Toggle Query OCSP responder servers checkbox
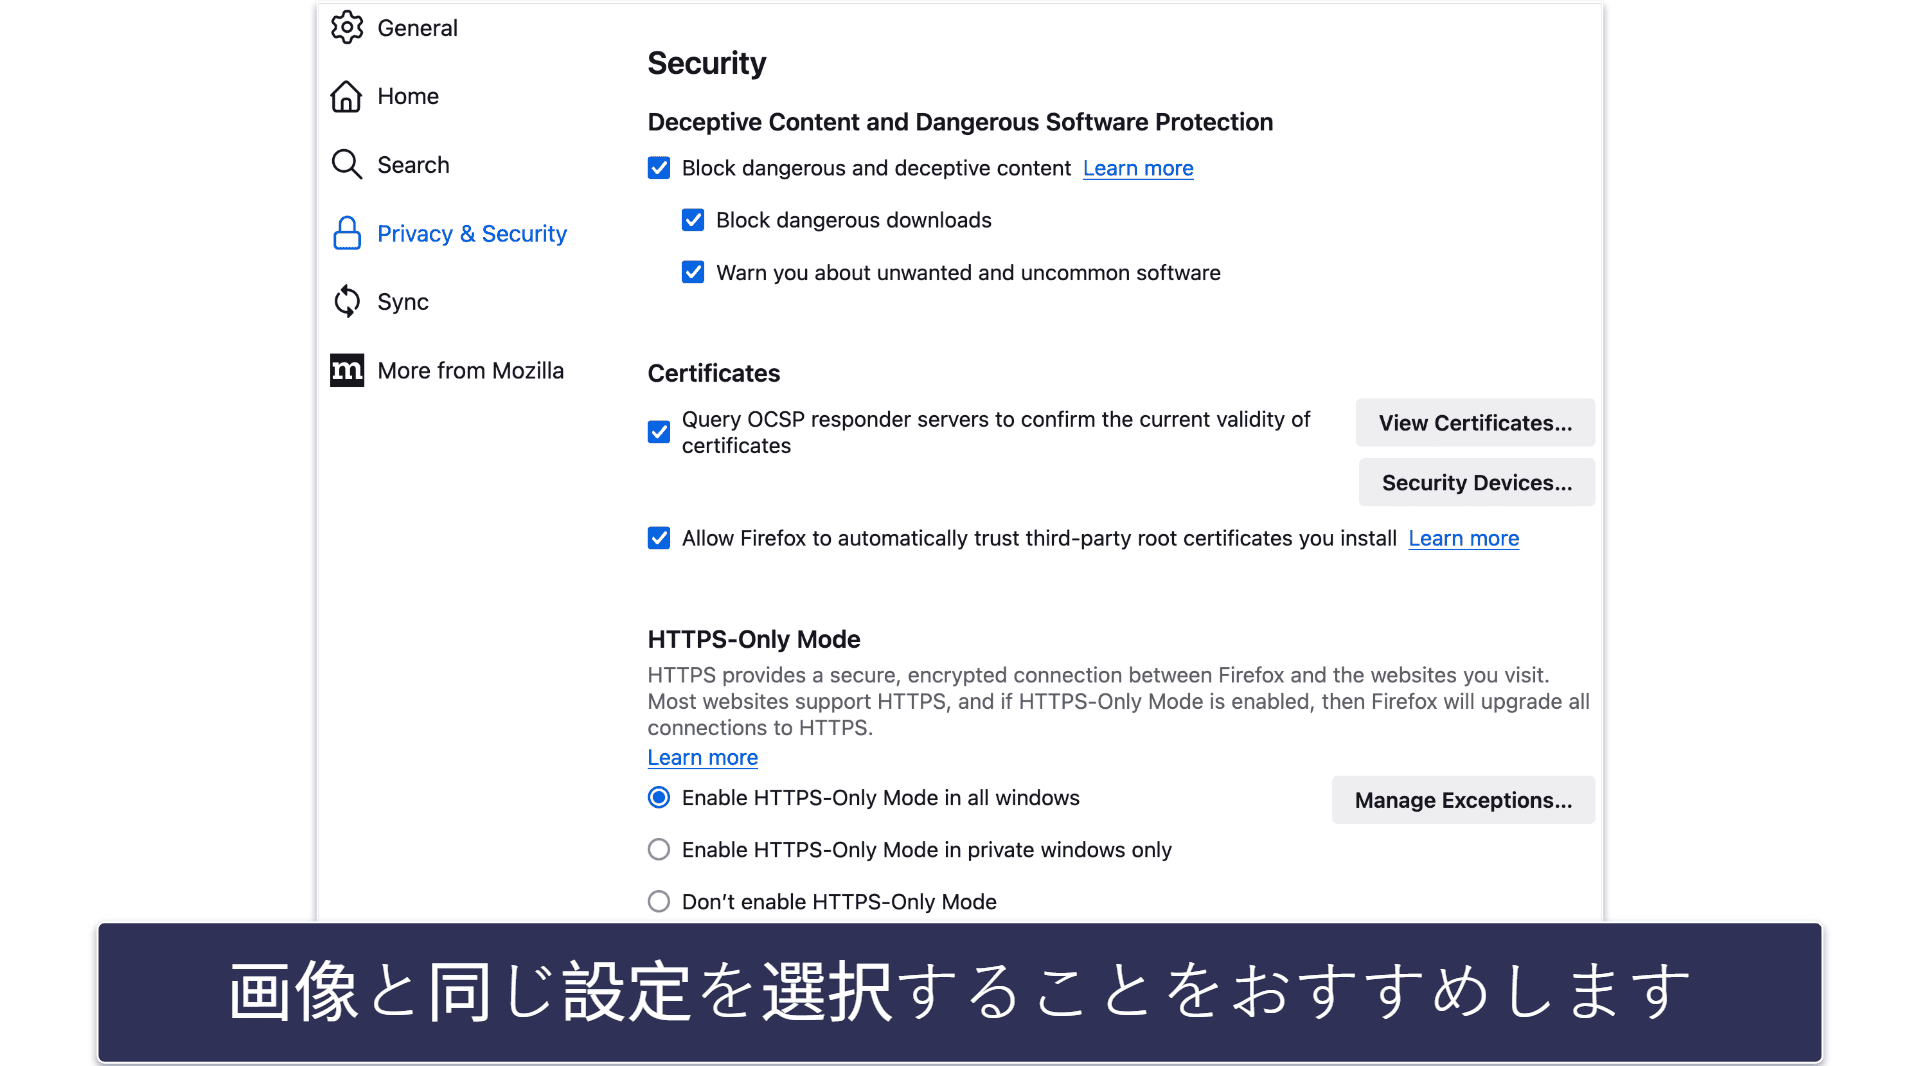 (659, 432)
